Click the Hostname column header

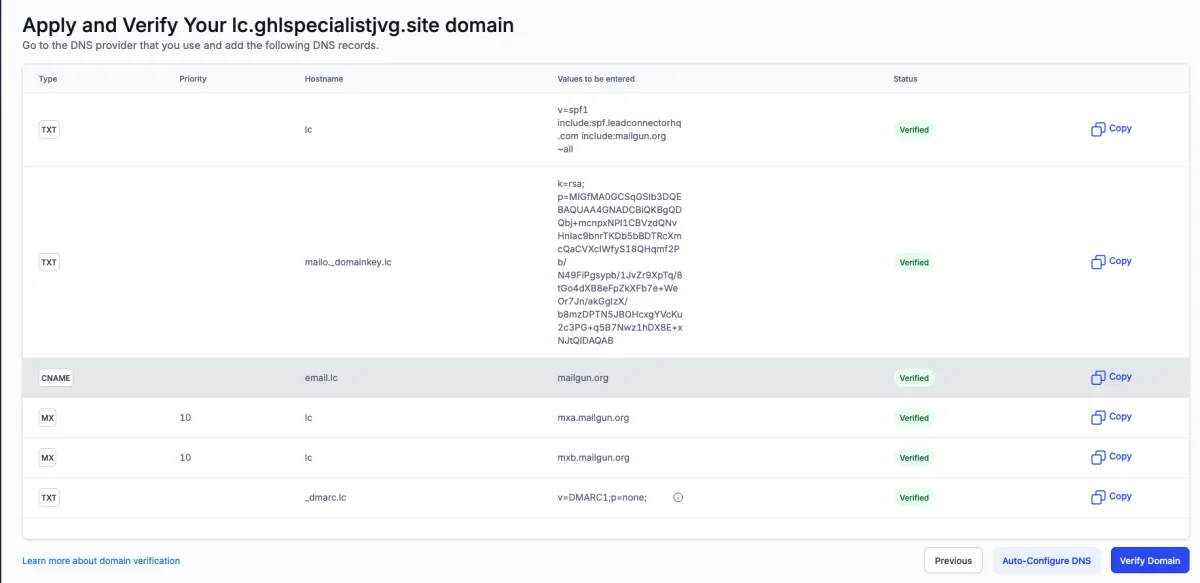(324, 79)
